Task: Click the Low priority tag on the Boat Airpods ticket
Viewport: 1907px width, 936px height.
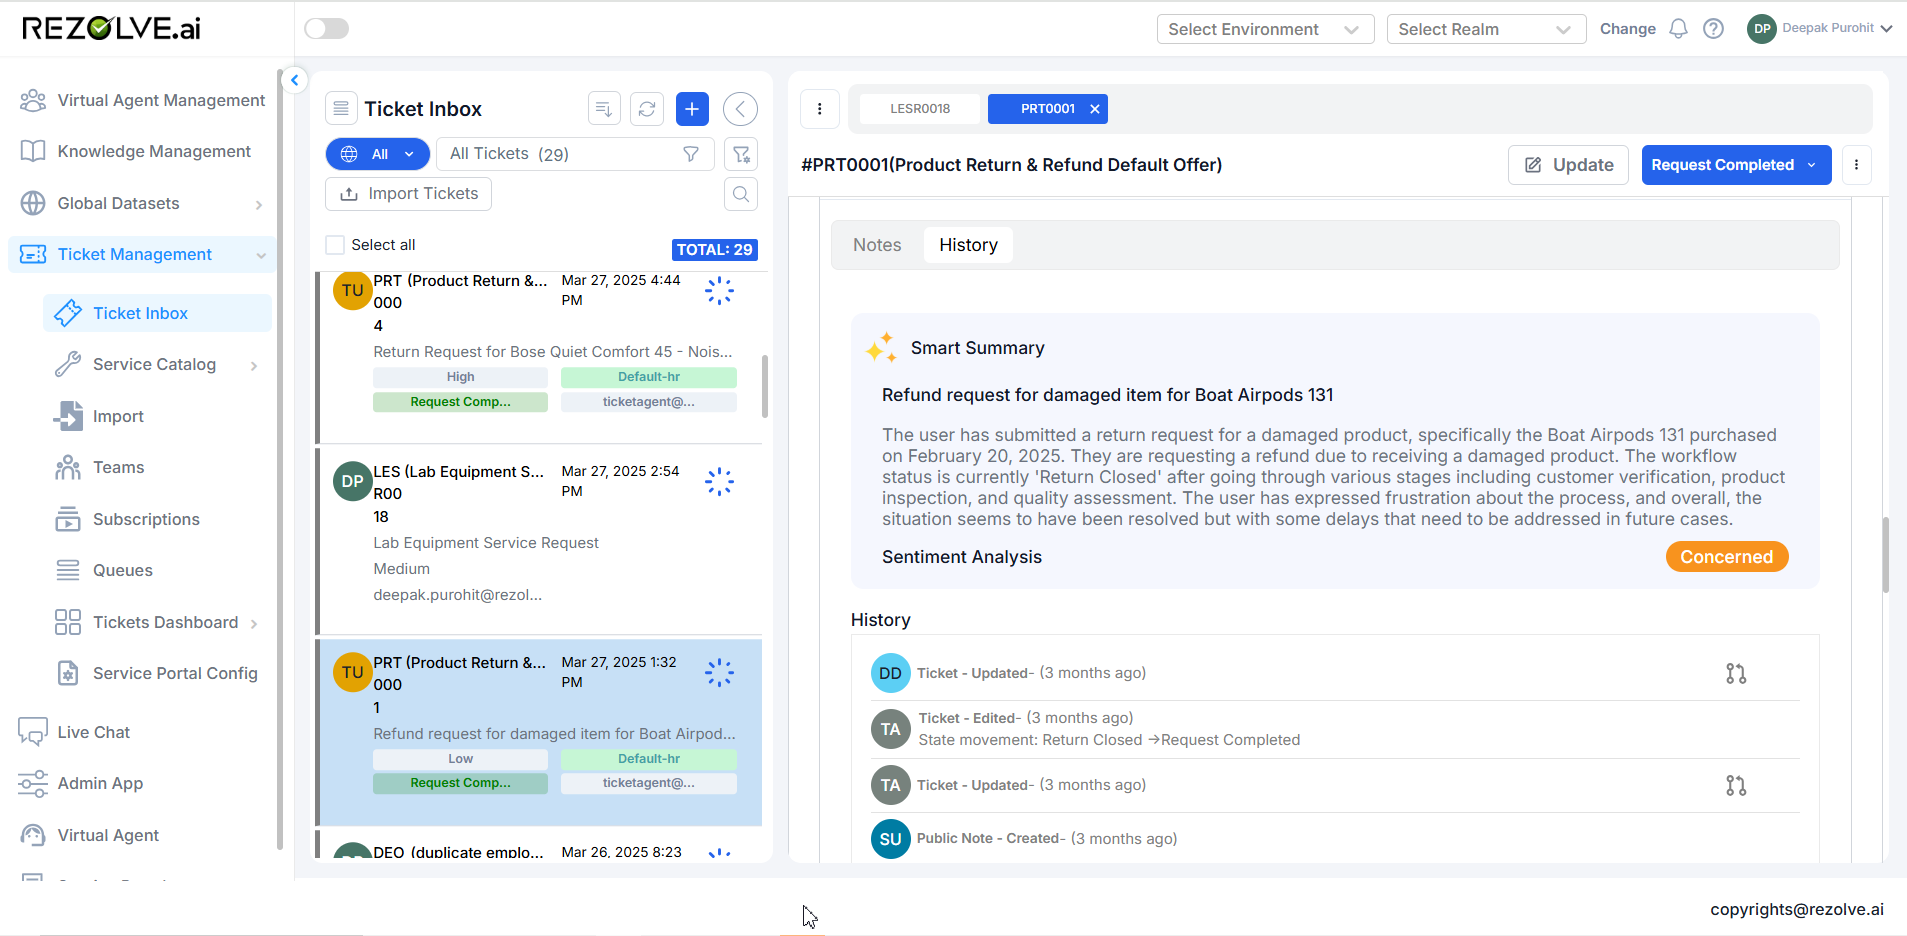Action: tap(460, 759)
